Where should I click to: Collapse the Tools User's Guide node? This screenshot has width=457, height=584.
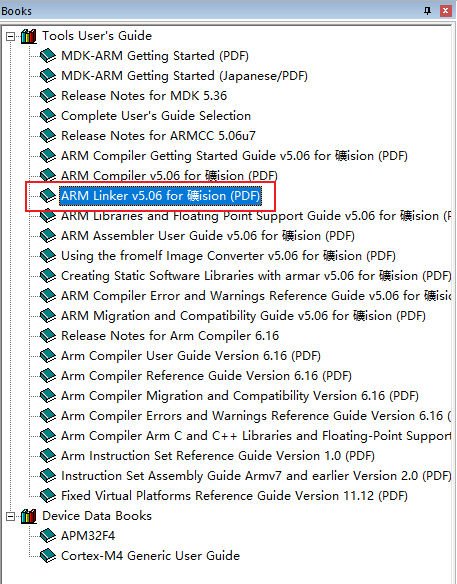pos(10,36)
